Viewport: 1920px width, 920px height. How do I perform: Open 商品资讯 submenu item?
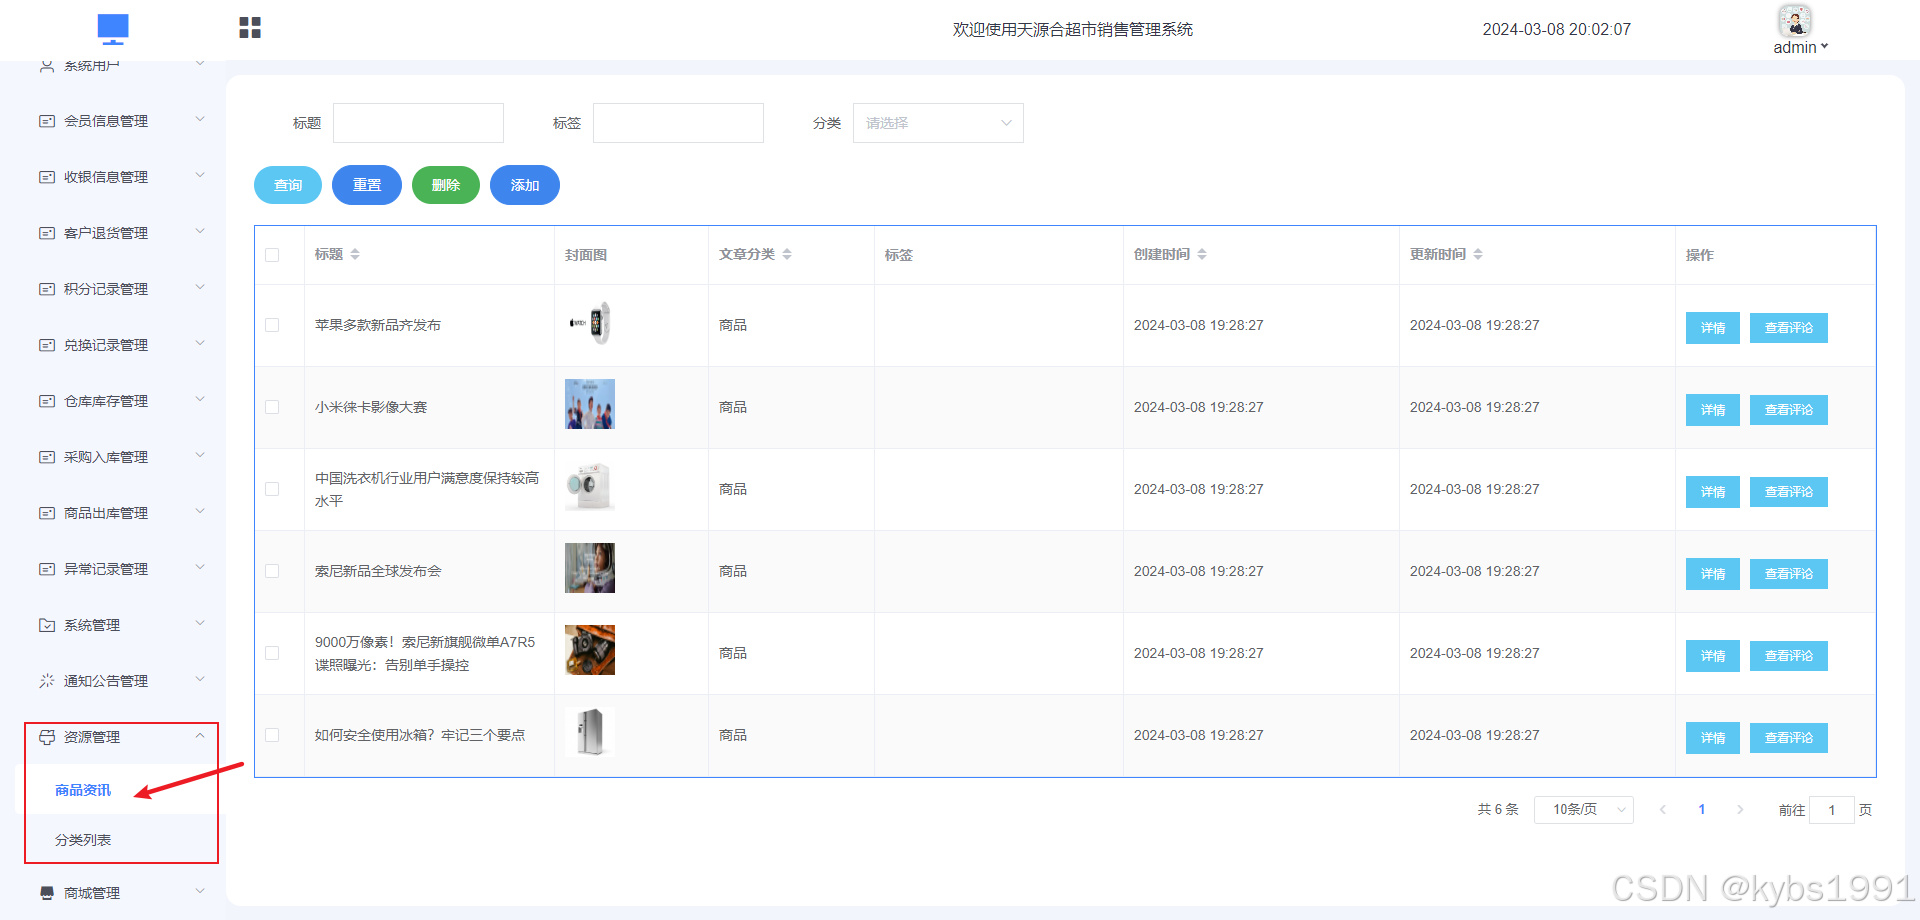pyautogui.click(x=83, y=790)
